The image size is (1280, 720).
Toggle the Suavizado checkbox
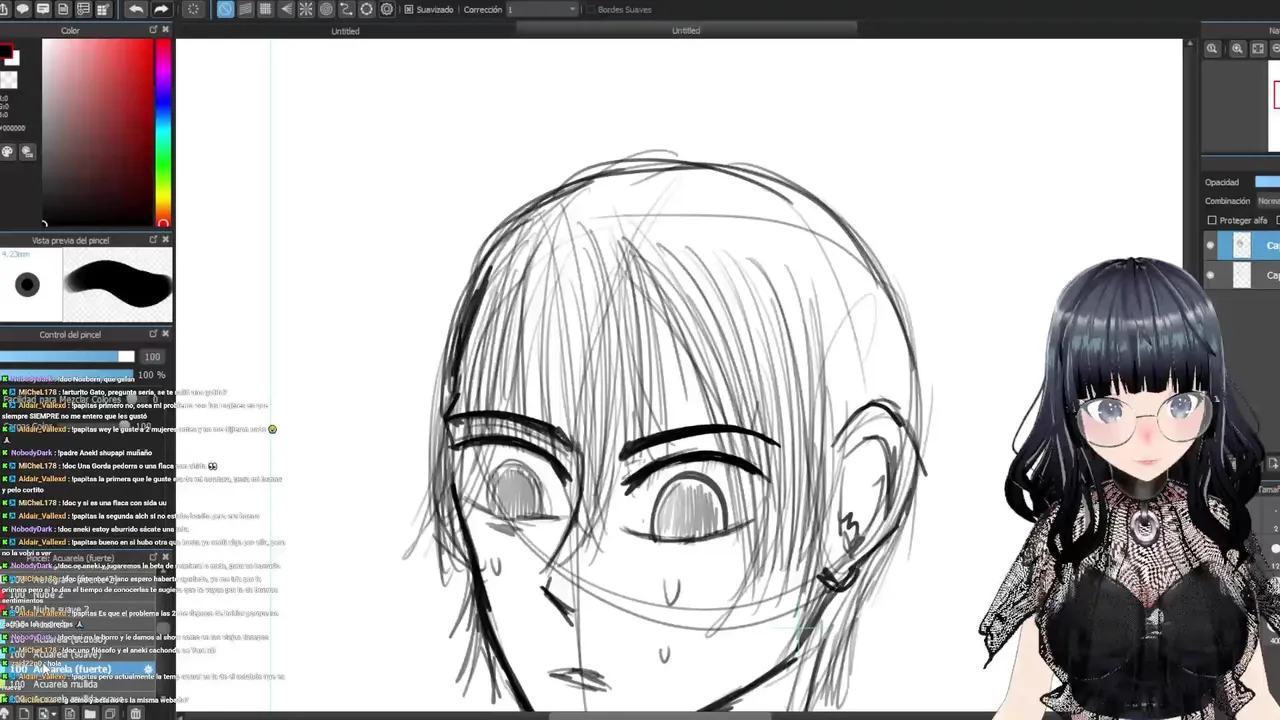click(408, 9)
